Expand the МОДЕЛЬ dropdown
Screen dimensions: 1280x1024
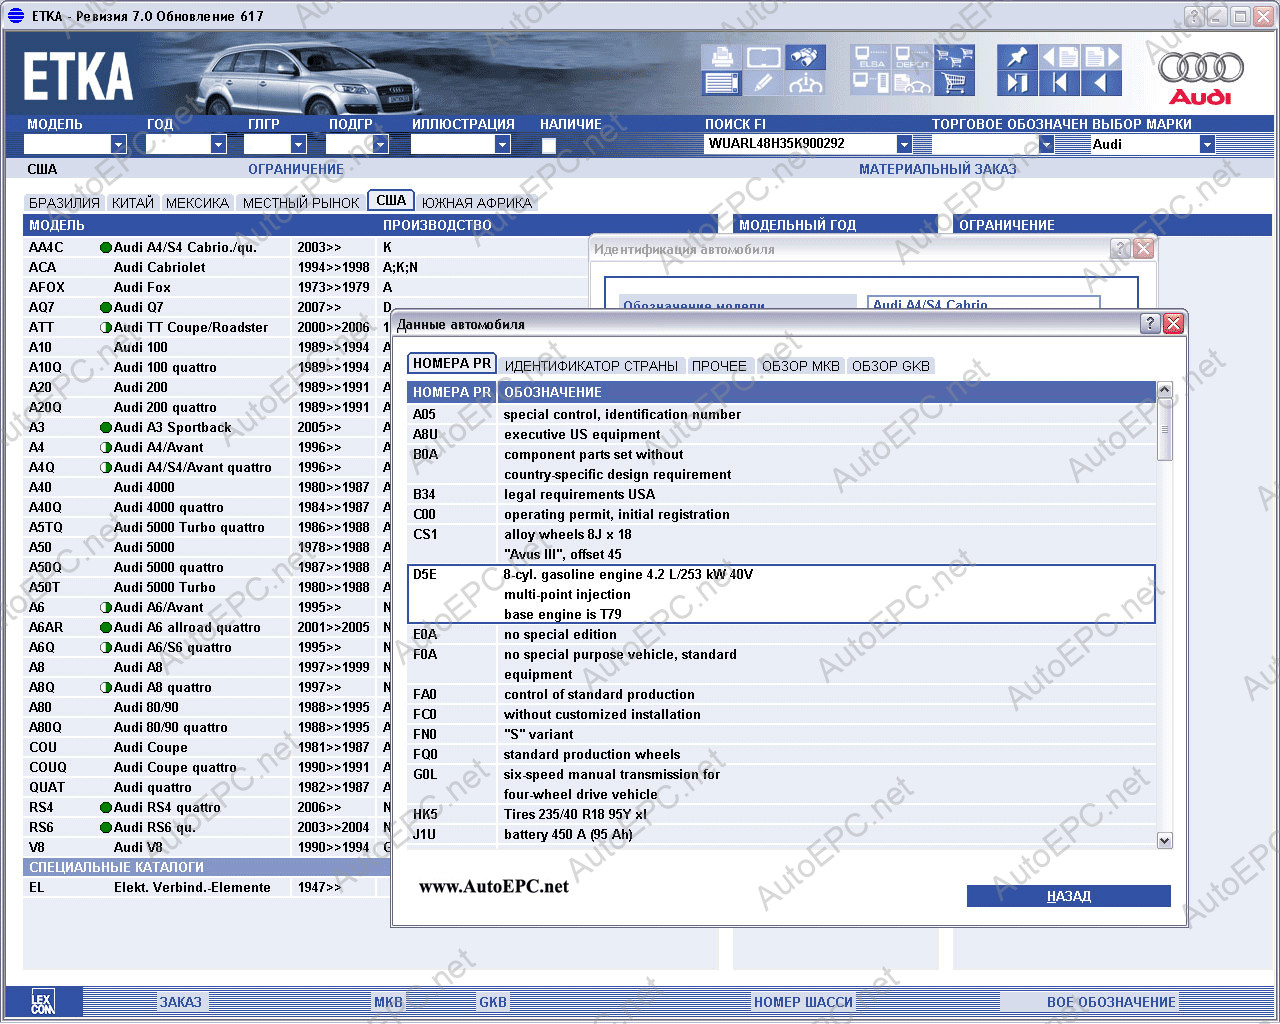[x=118, y=144]
